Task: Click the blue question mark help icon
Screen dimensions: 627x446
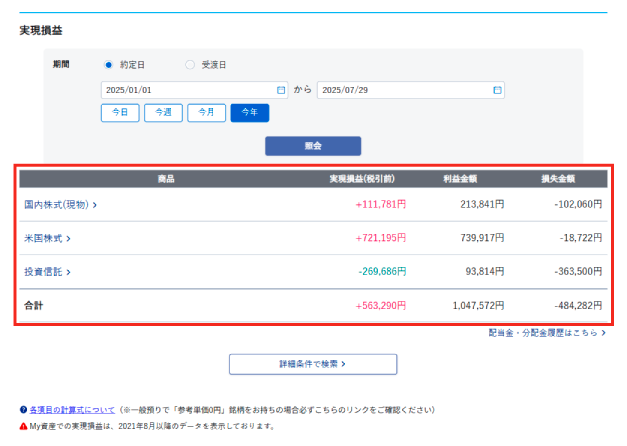Action: point(23,410)
